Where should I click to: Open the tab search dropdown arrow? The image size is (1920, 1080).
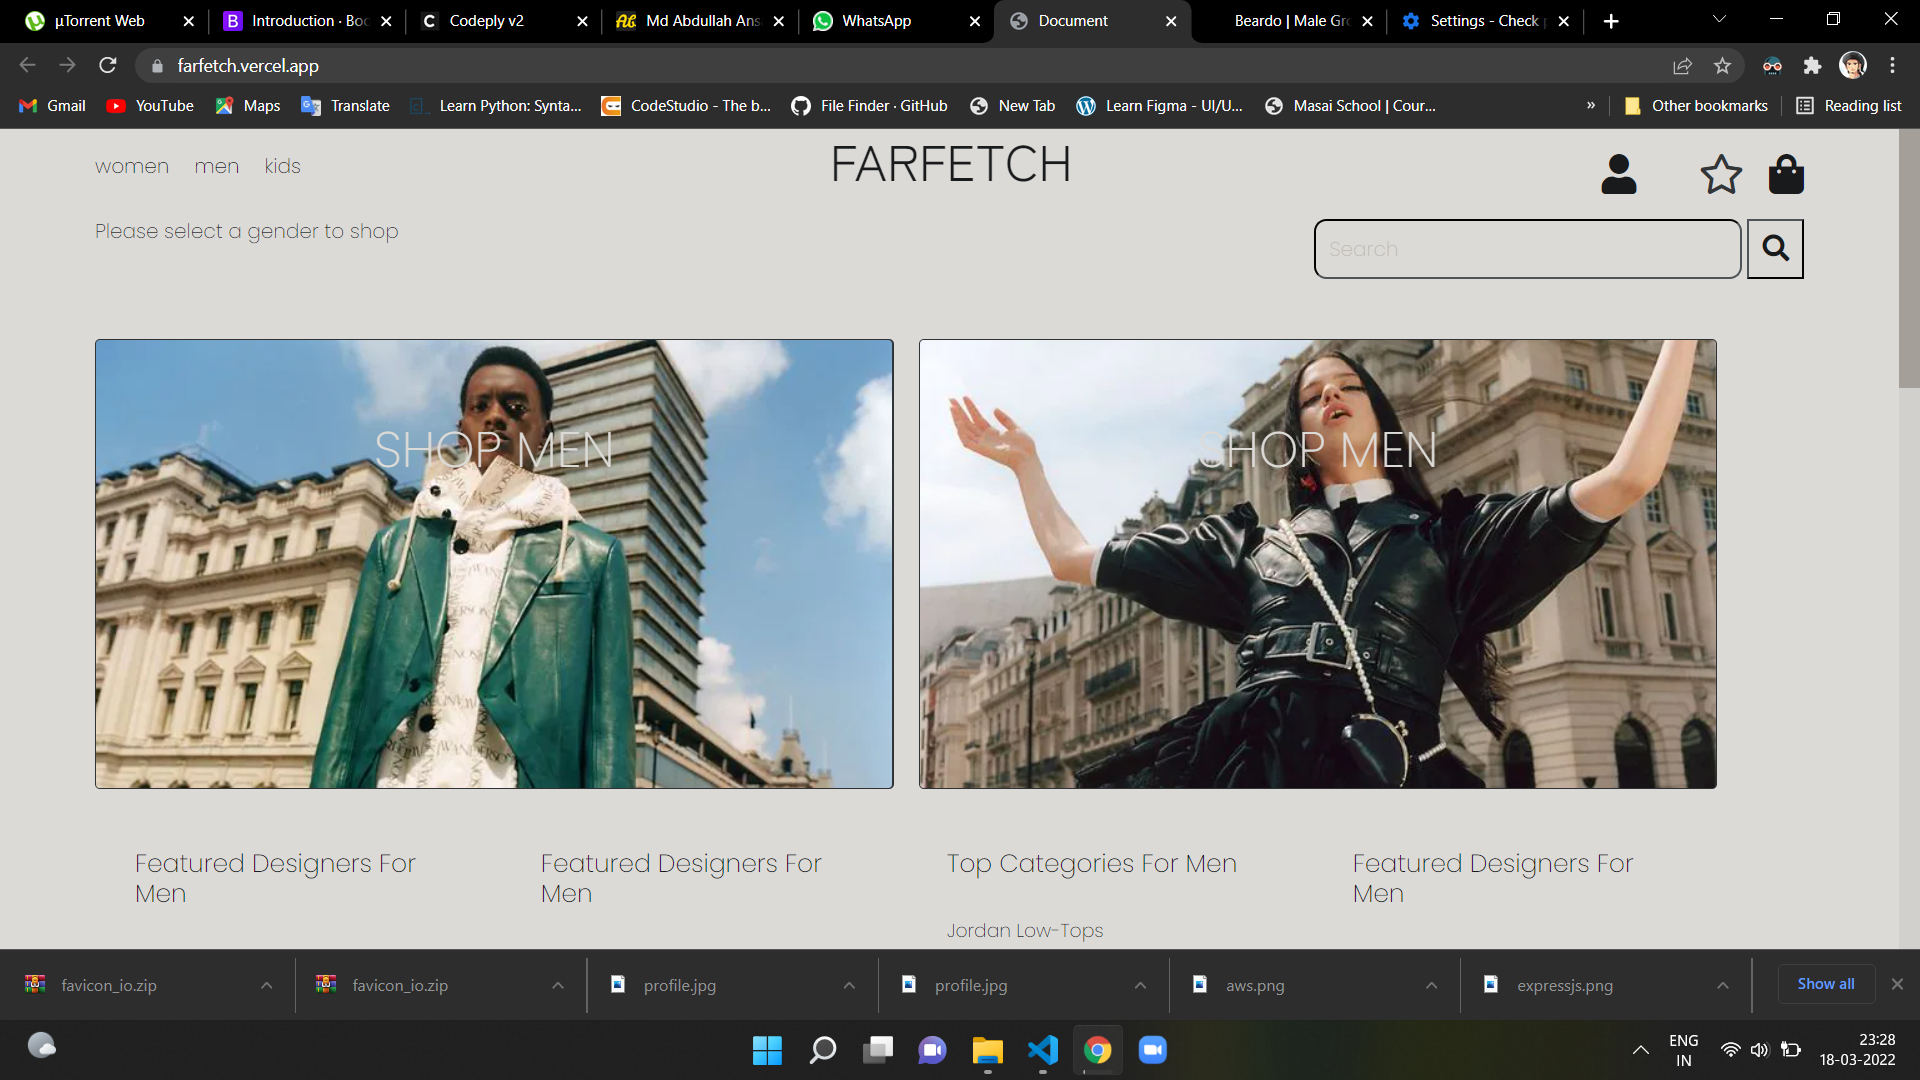point(1719,19)
